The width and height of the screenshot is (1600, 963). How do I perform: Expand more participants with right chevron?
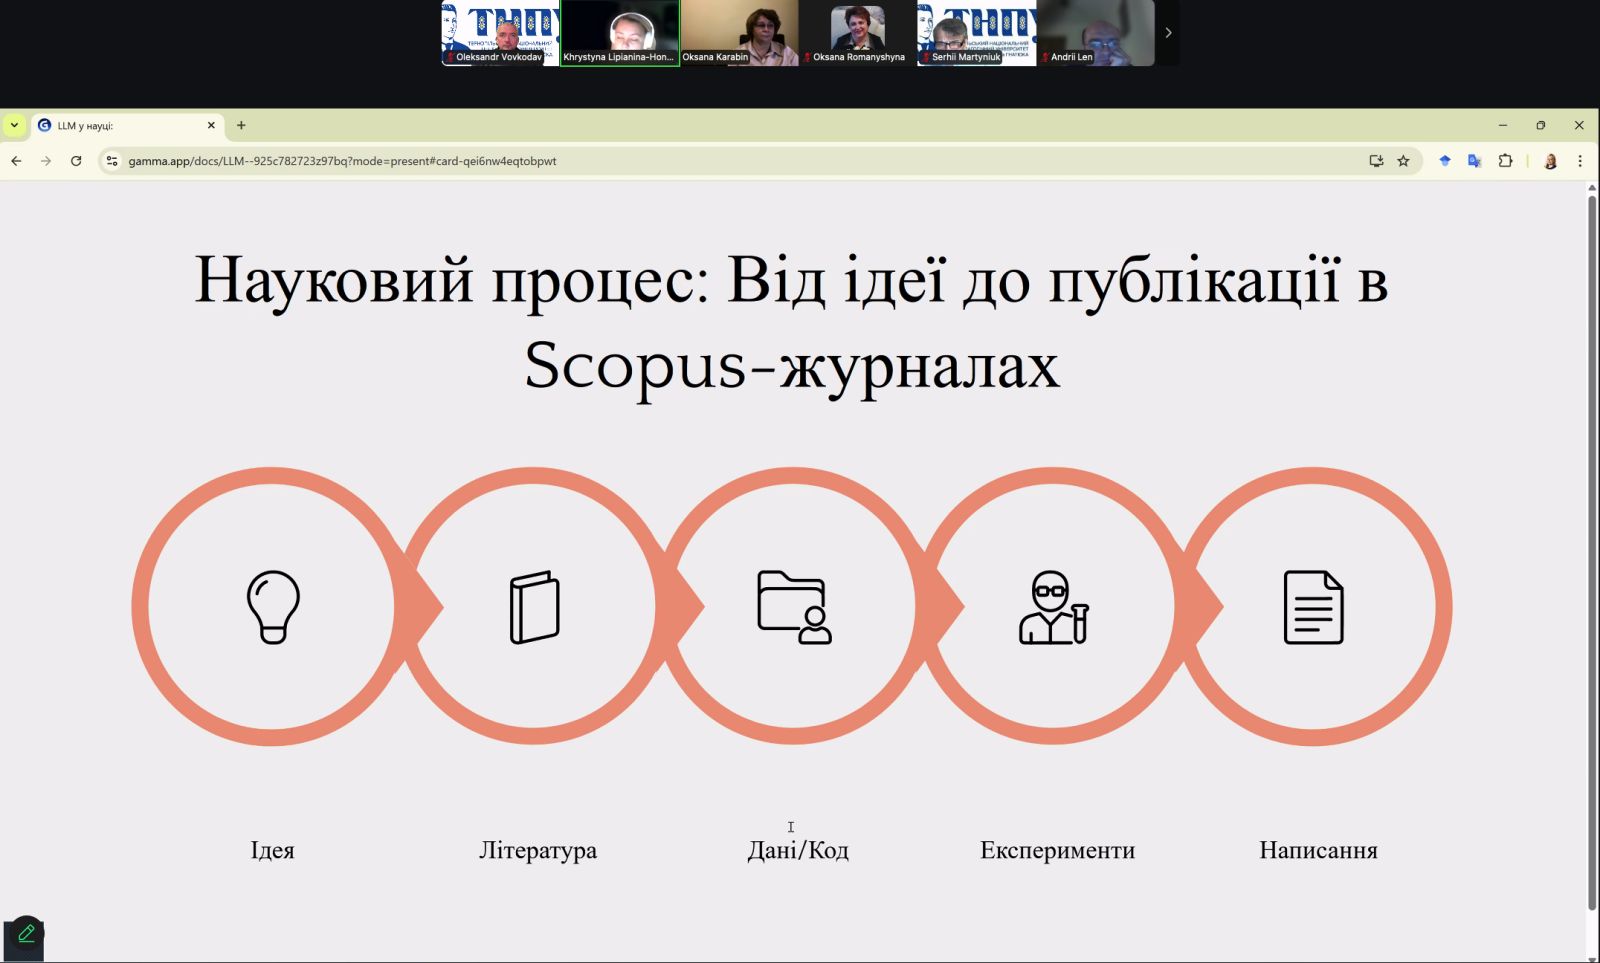tap(1168, 32)
